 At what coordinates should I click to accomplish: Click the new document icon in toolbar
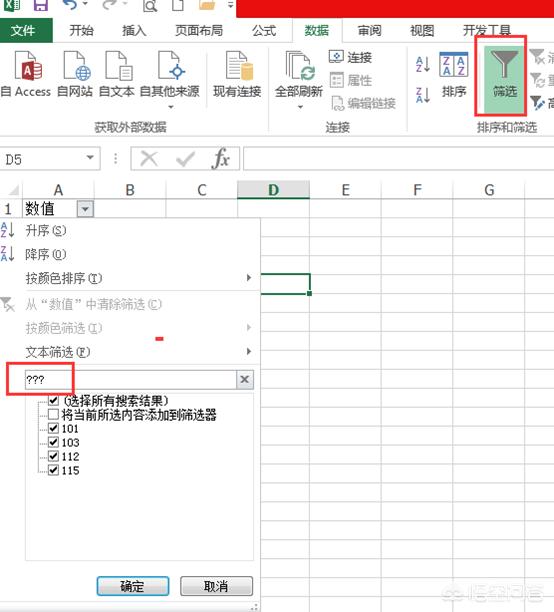(x=178, y=5)
